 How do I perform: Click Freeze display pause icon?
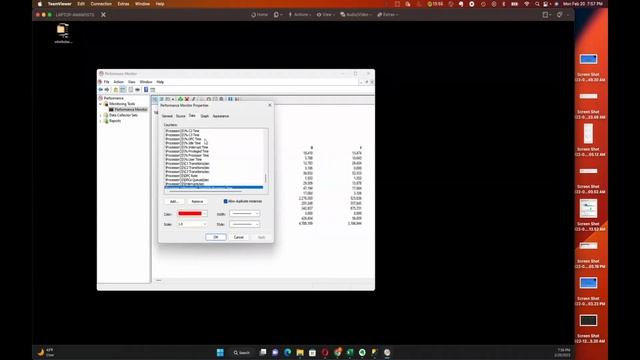(x=230, y=99)
